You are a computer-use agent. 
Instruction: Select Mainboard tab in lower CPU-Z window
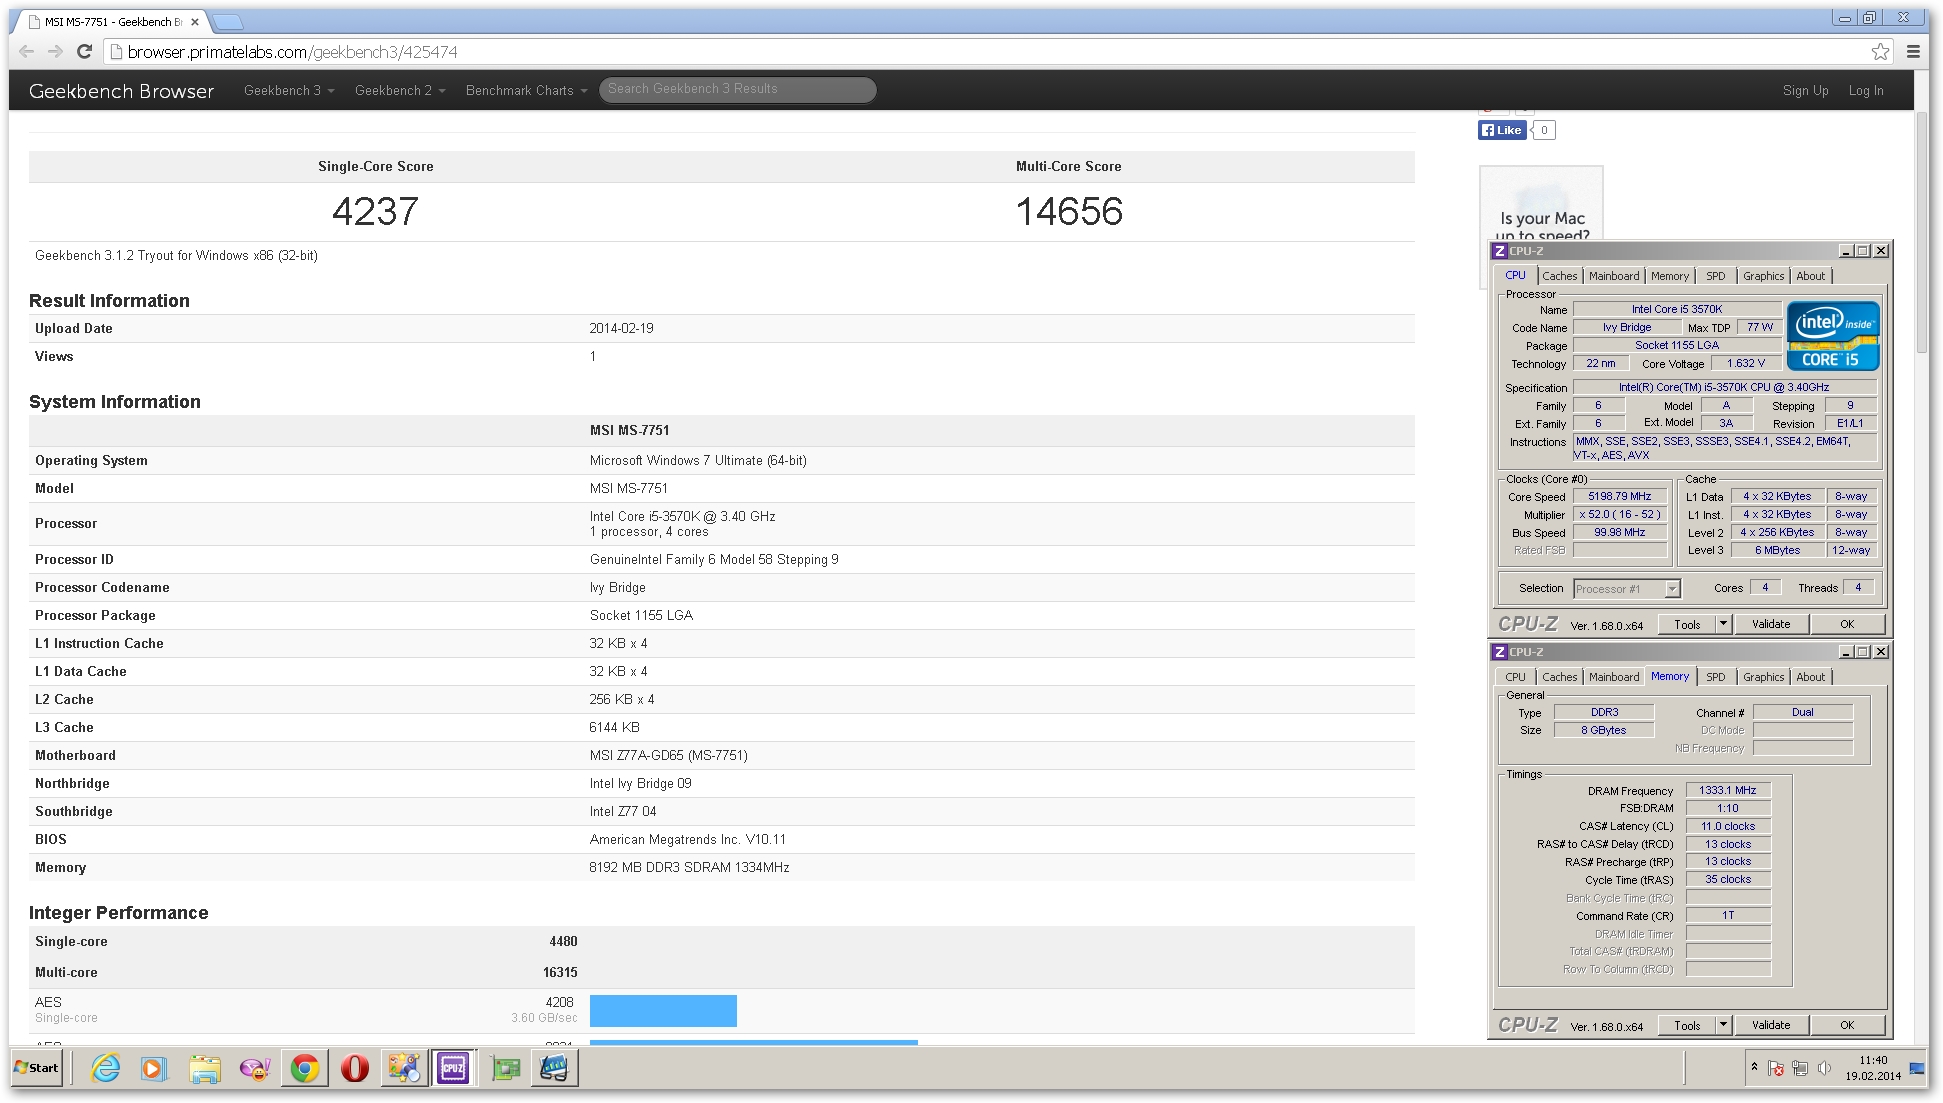pyautogui.click(x=1614, y=677)
